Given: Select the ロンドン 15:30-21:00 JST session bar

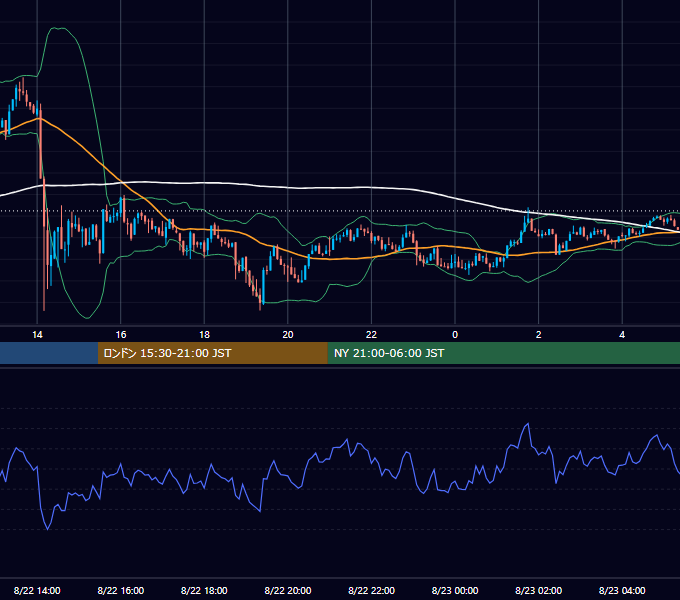Looking at the screenshot, I should click(x=212, y=353).
